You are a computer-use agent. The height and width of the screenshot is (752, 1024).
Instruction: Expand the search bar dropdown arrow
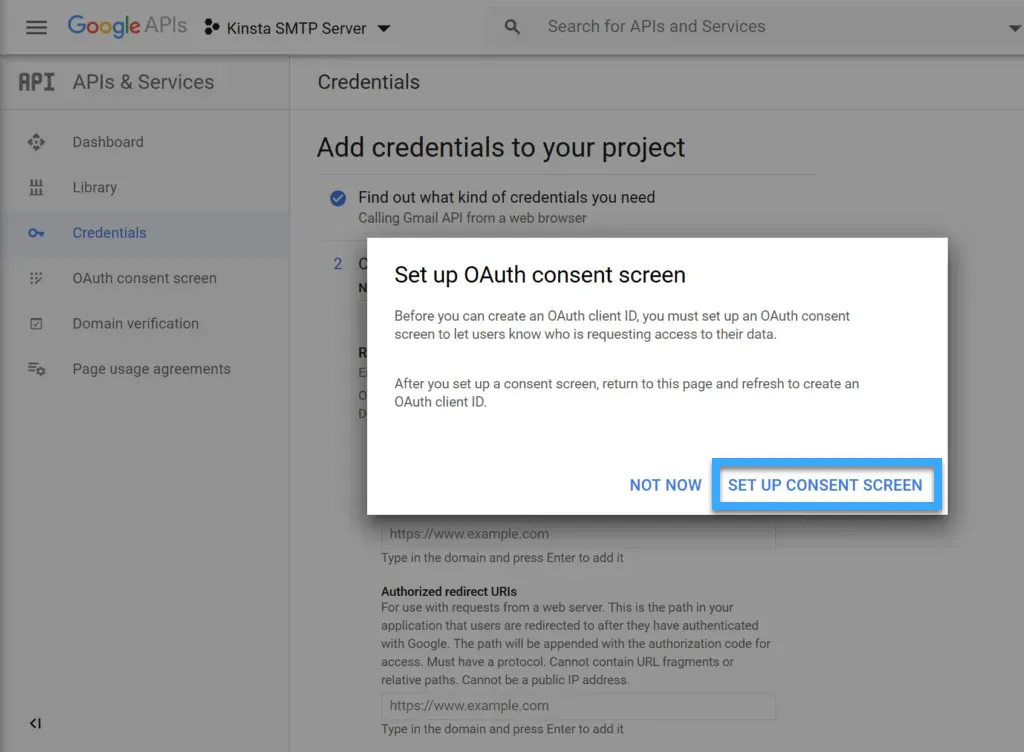(1014, 27)
